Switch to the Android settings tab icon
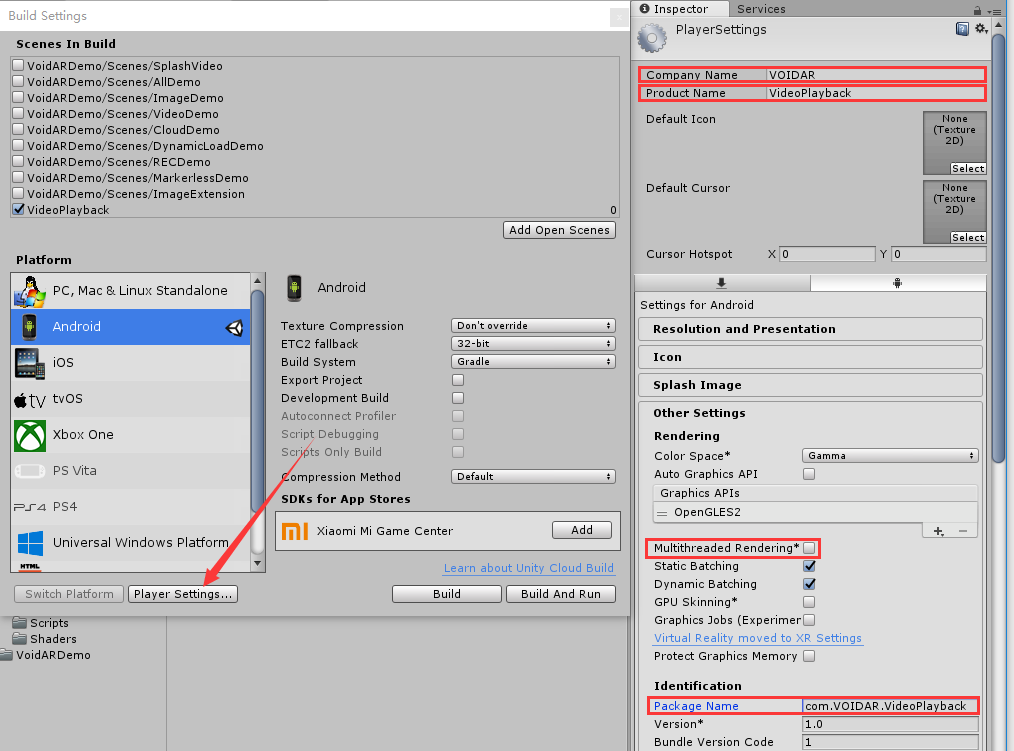The height and width of the screenshot is (751, 1014). (898, 283)
